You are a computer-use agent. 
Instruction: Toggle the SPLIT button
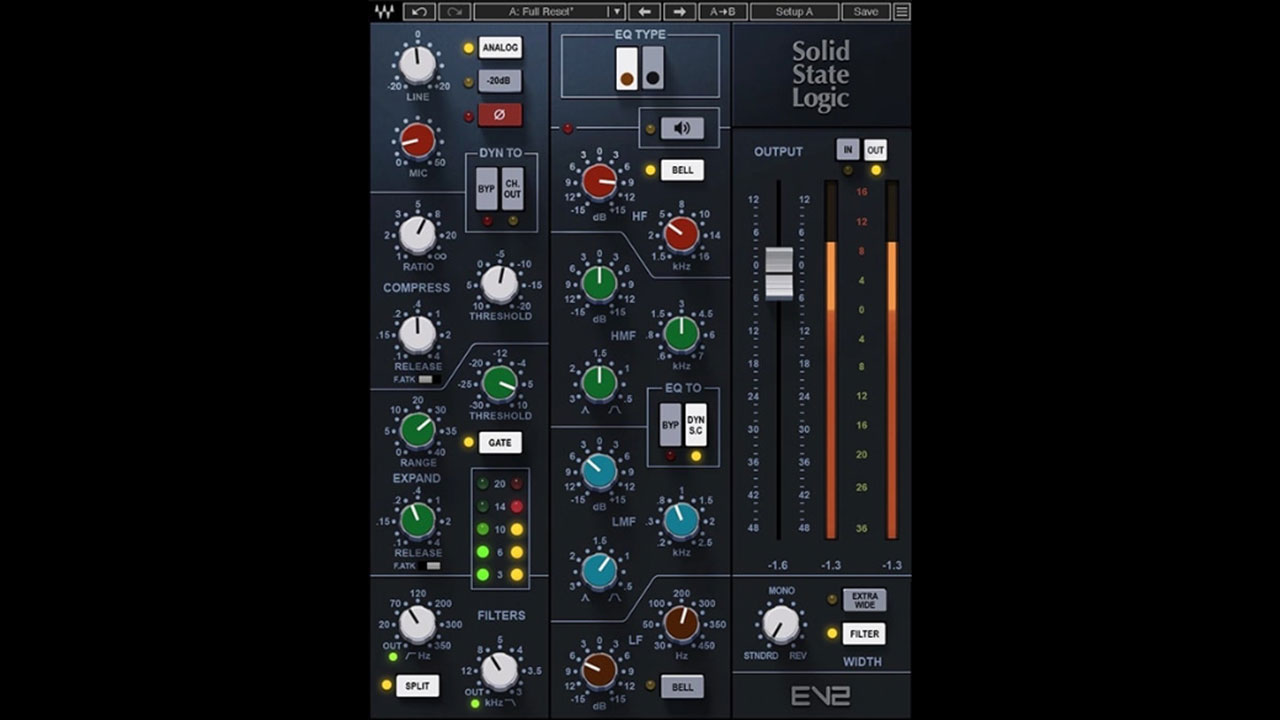pos(417,686)
